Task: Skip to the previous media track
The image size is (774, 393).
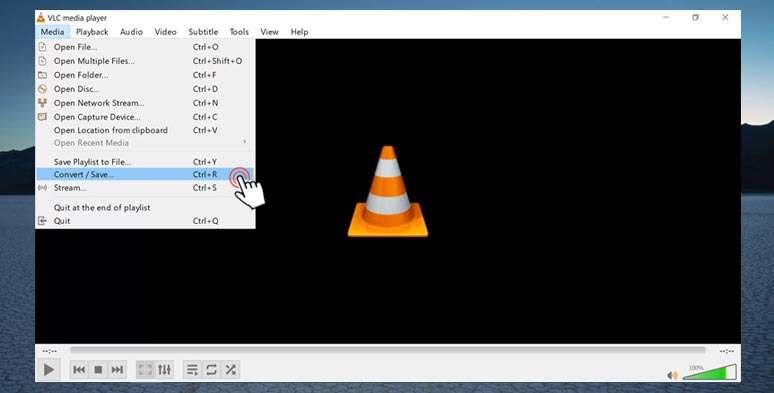Action: coord(79,369)
